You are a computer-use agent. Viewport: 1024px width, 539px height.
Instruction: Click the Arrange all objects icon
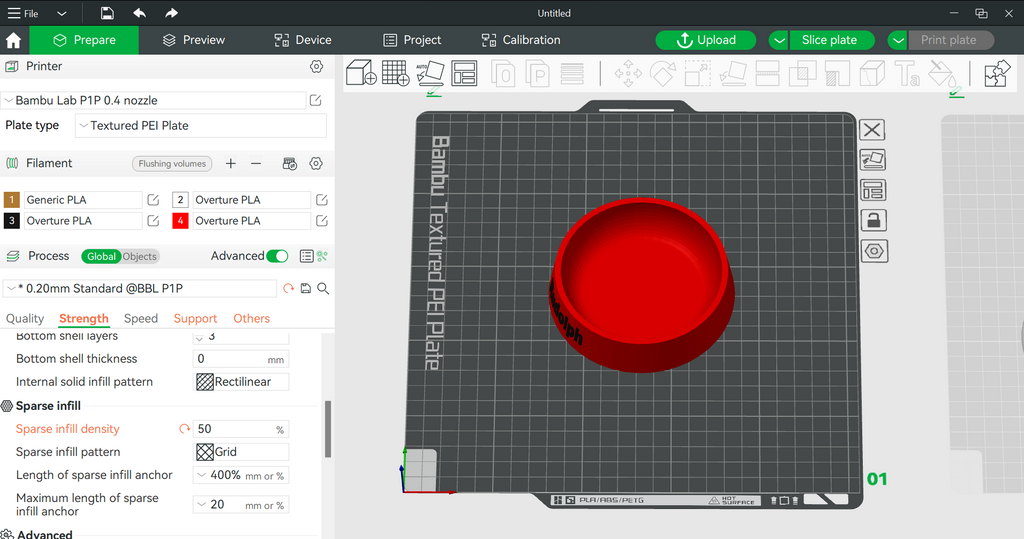[464, 73]
